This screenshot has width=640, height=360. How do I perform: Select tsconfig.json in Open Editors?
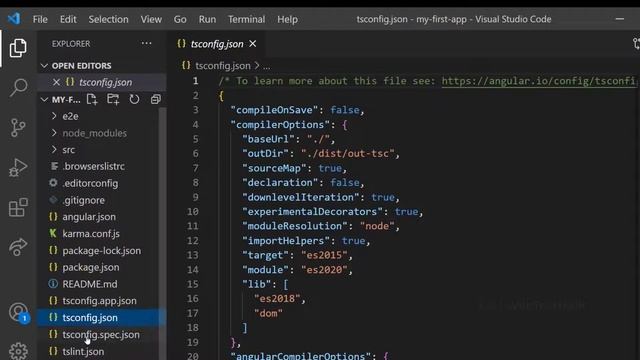pos(105,82)
